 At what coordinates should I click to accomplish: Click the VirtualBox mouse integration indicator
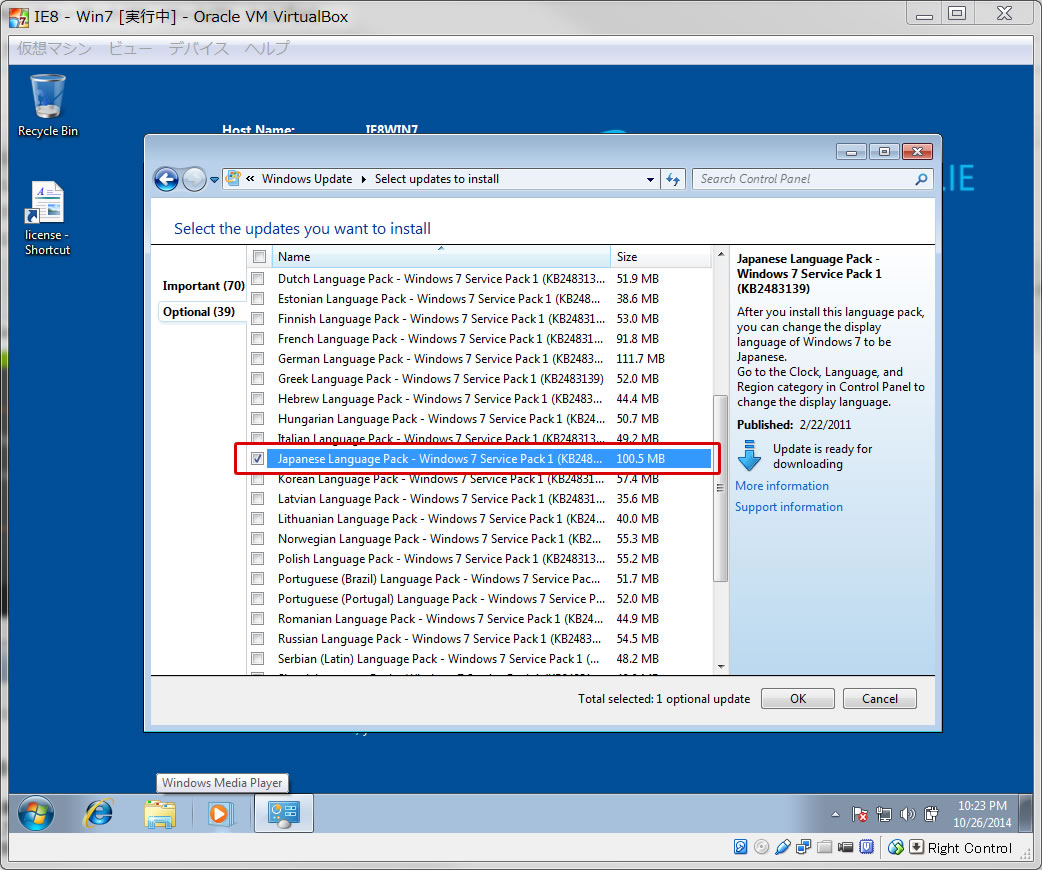[x=896, y=847]
